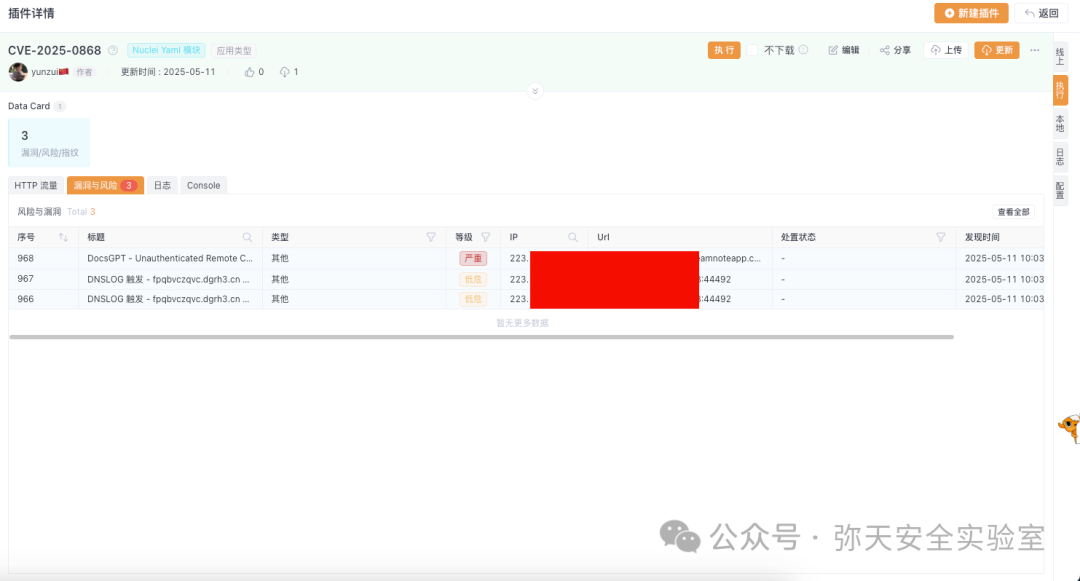
Task: Open the 本地 side tab
Action: [1060, 124]
